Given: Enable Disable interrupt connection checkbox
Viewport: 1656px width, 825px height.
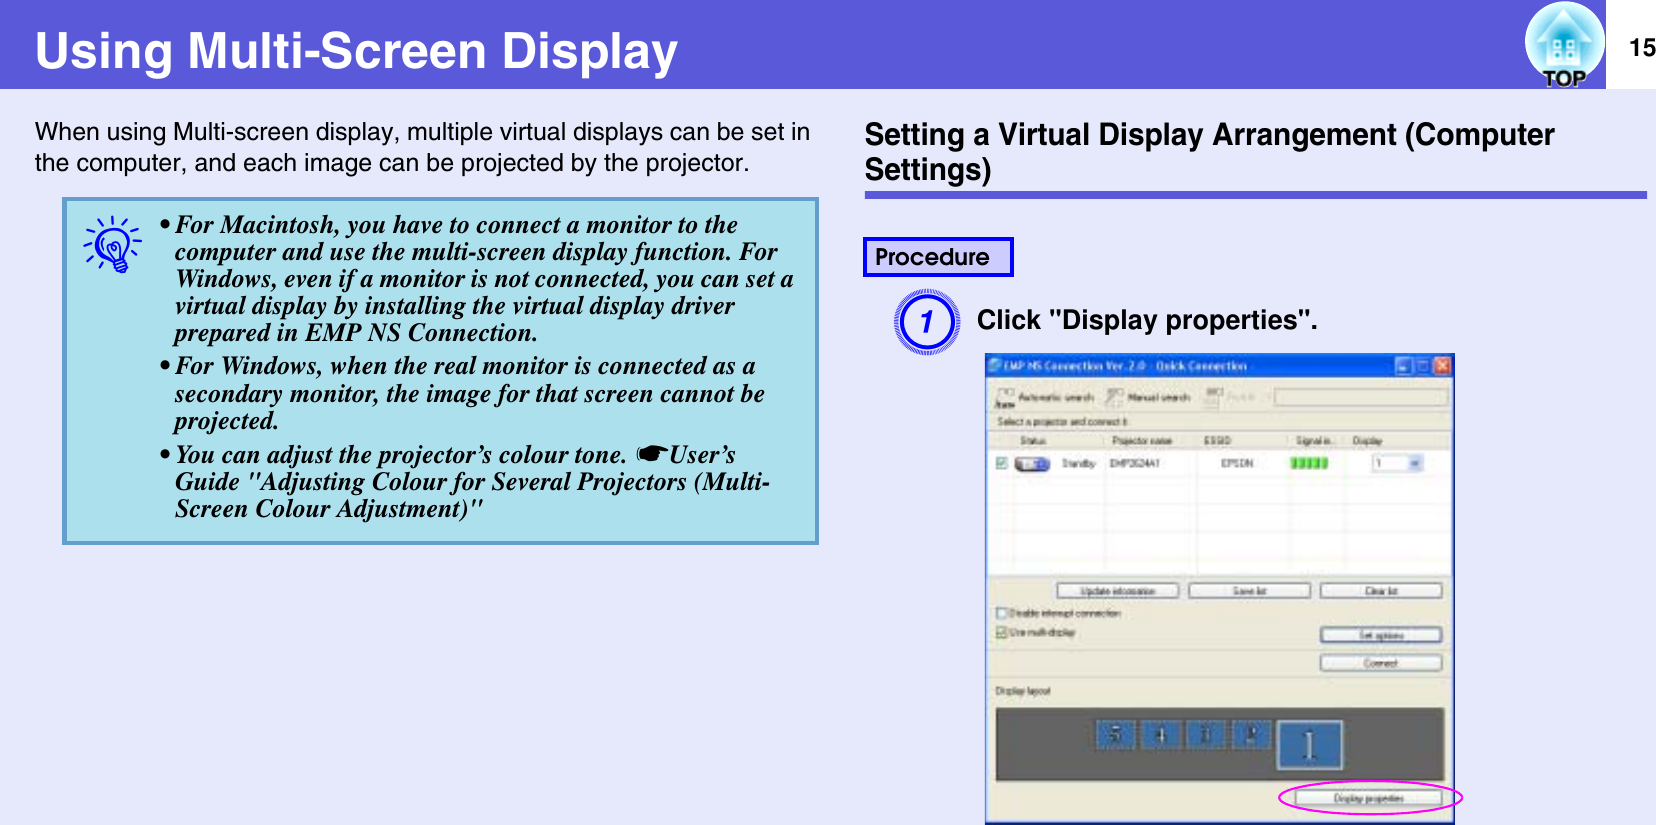Looking at the screenshot, I should coord(1001,613).
